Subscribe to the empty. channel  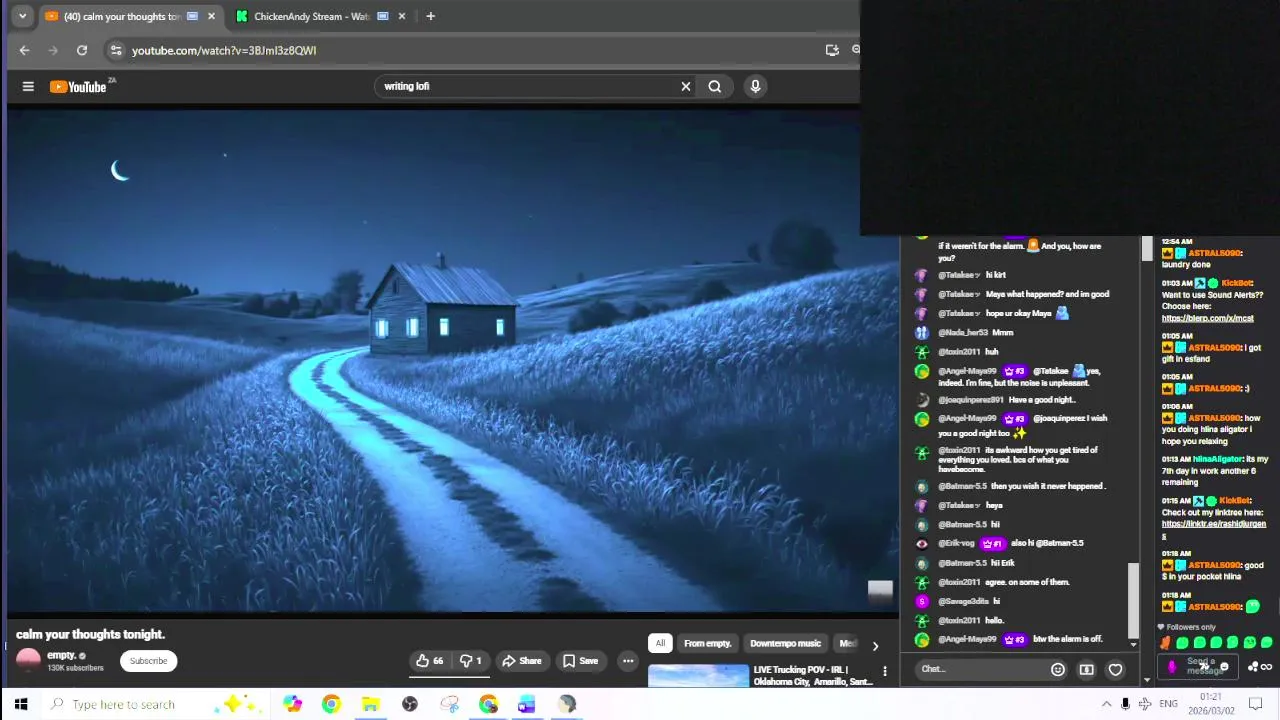(x=148, y=661)
